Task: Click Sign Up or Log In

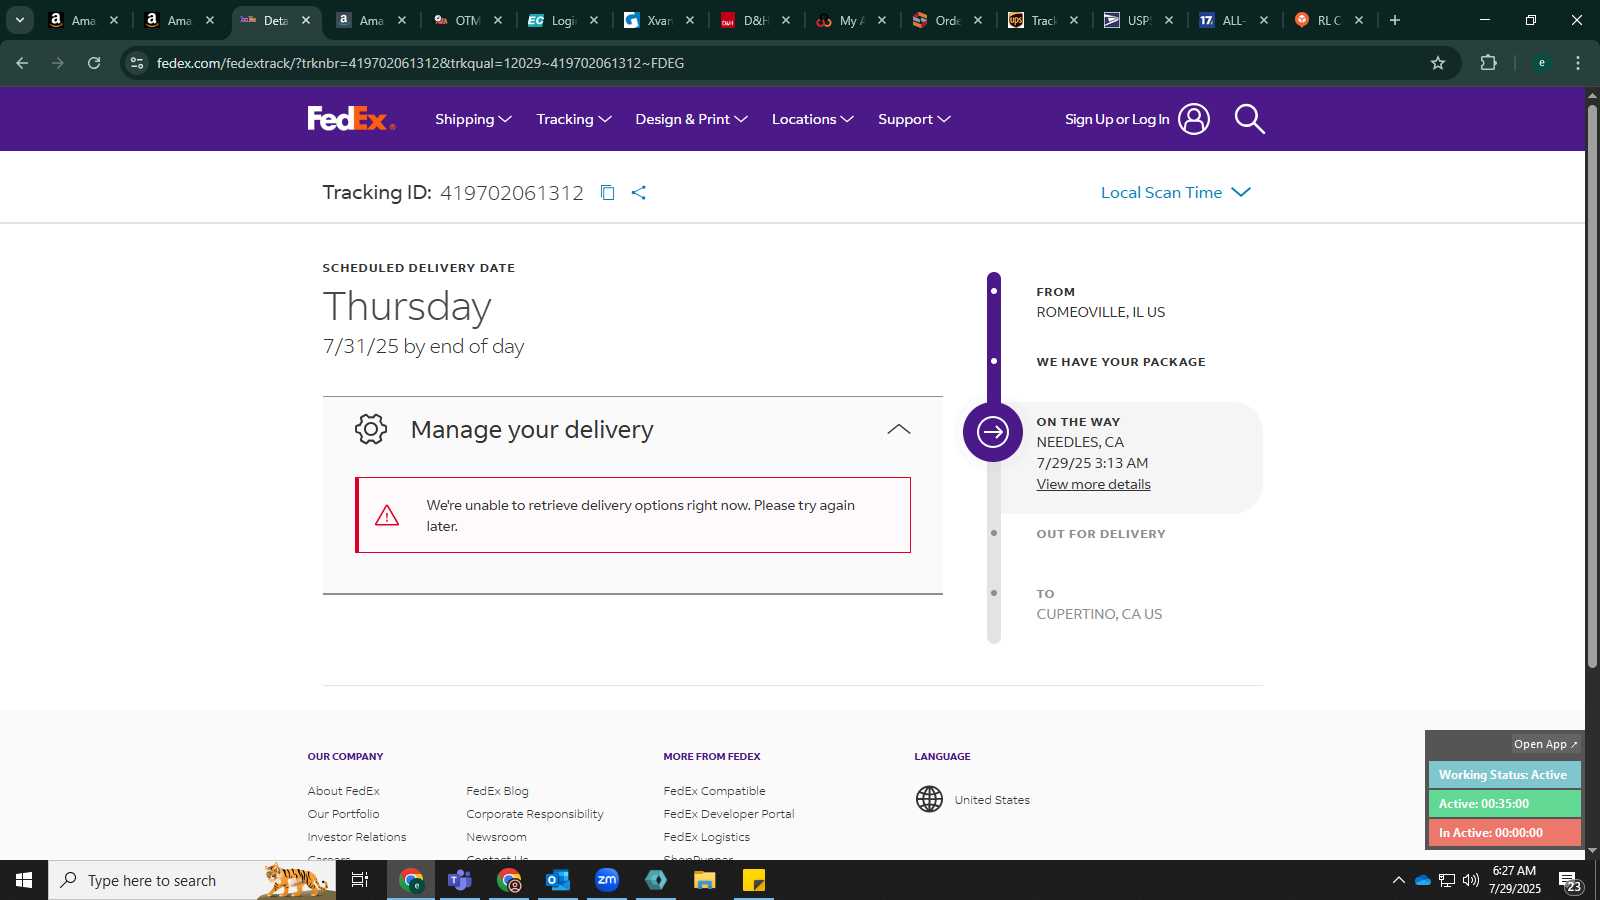Action: point(1117,119)
